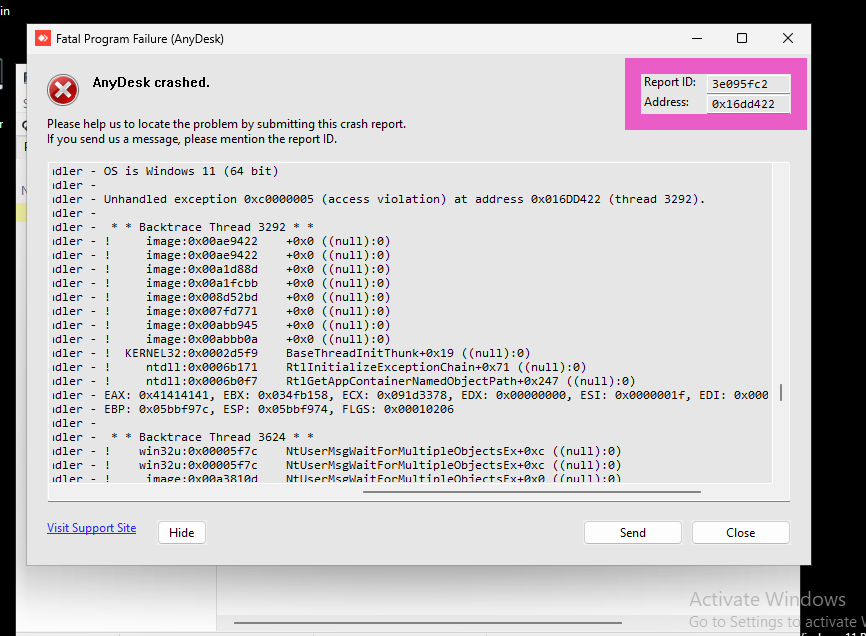Click the AnyDesk logo in title bar
Screen dimensions: 866x636
[43, 39]
